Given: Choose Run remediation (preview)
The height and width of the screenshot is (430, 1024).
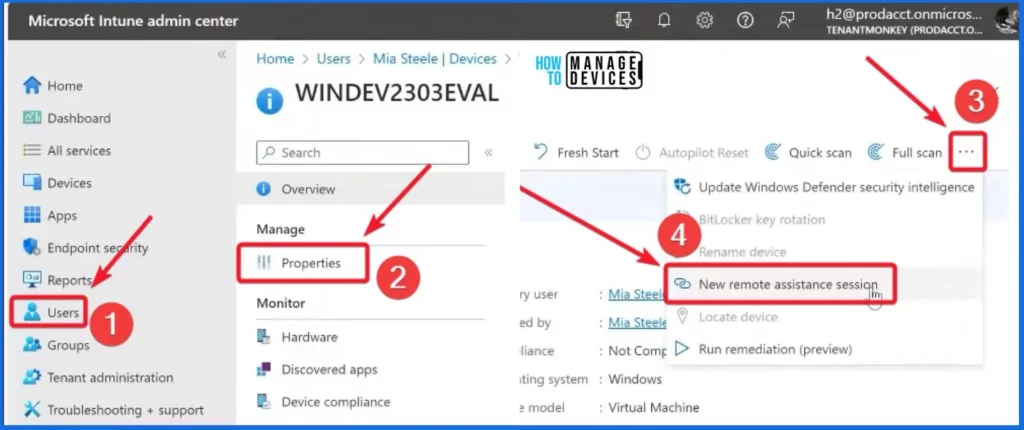Looking at the screenshot, I should point(824,349).
